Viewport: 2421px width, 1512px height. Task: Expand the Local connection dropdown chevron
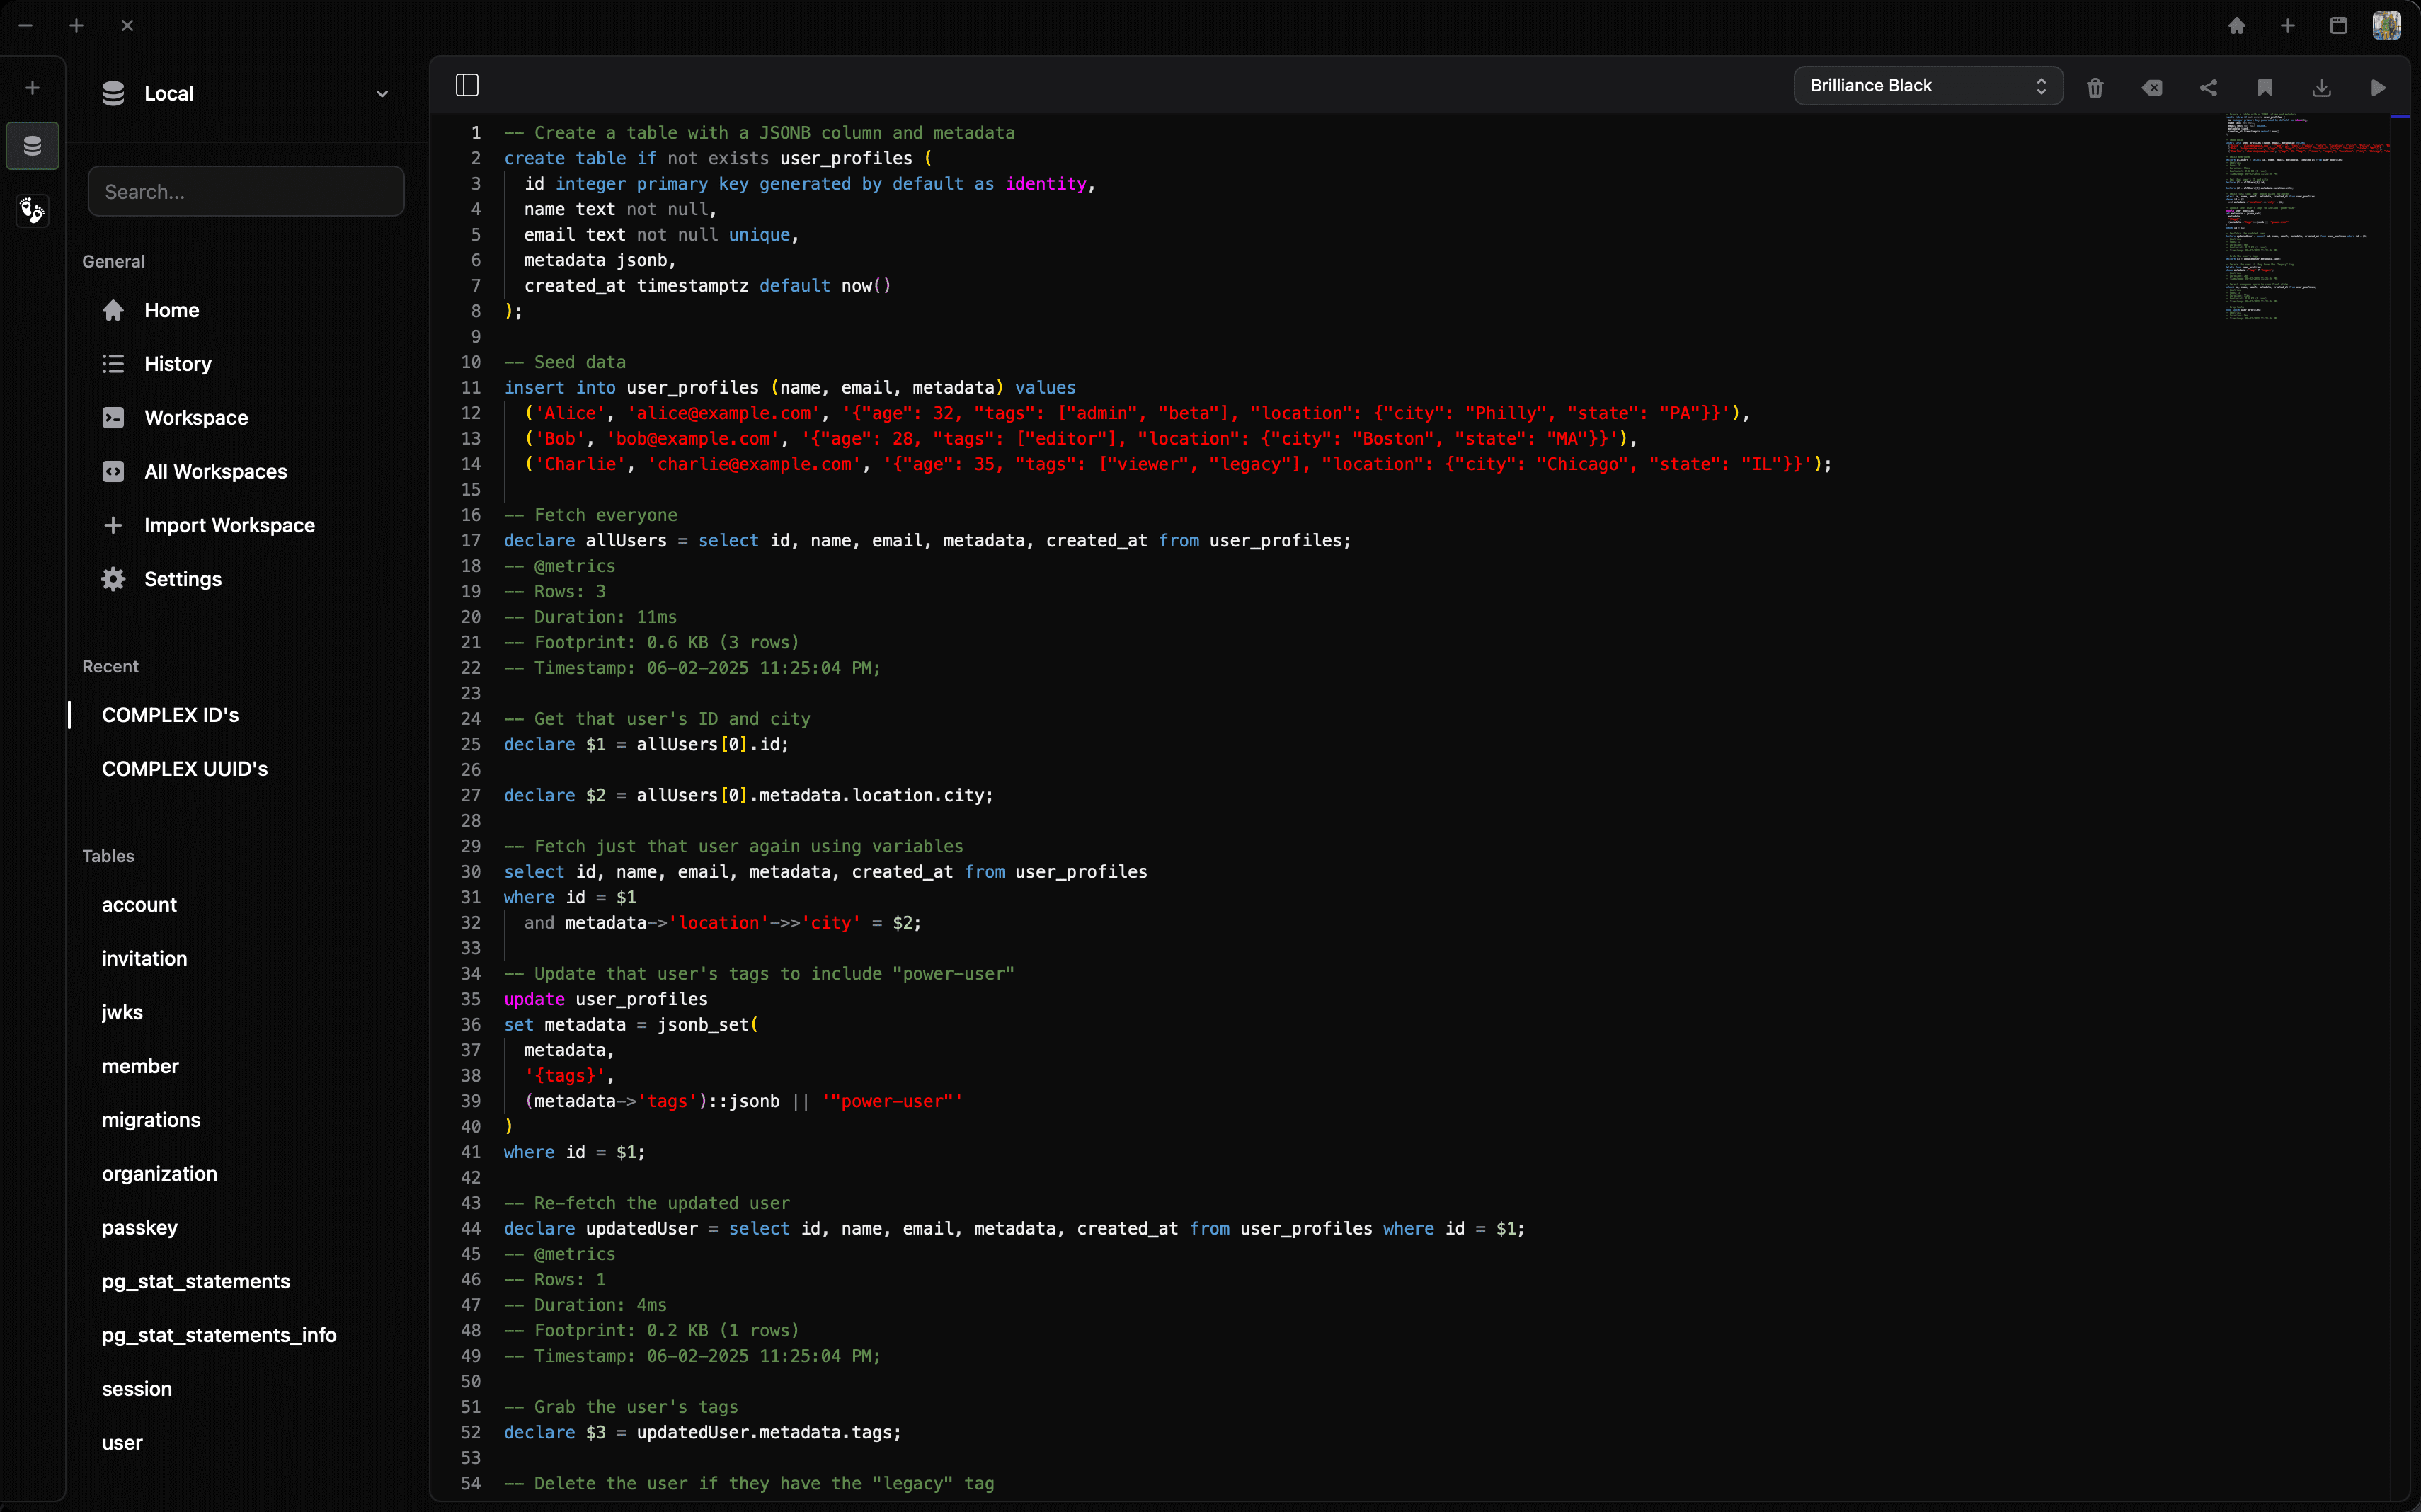(382, 94)
